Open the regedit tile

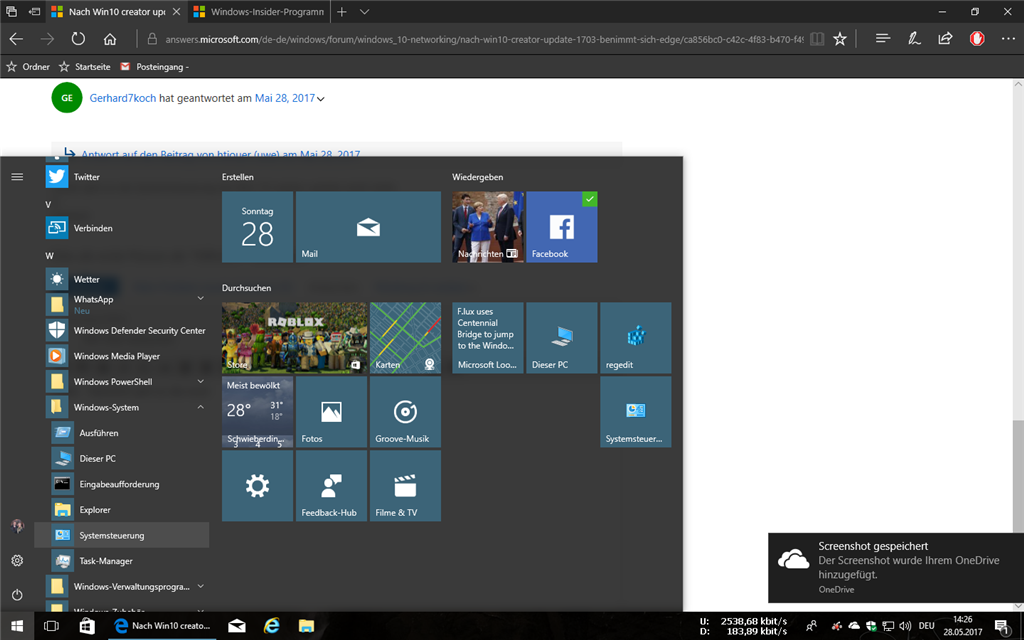tap(635, 338)
